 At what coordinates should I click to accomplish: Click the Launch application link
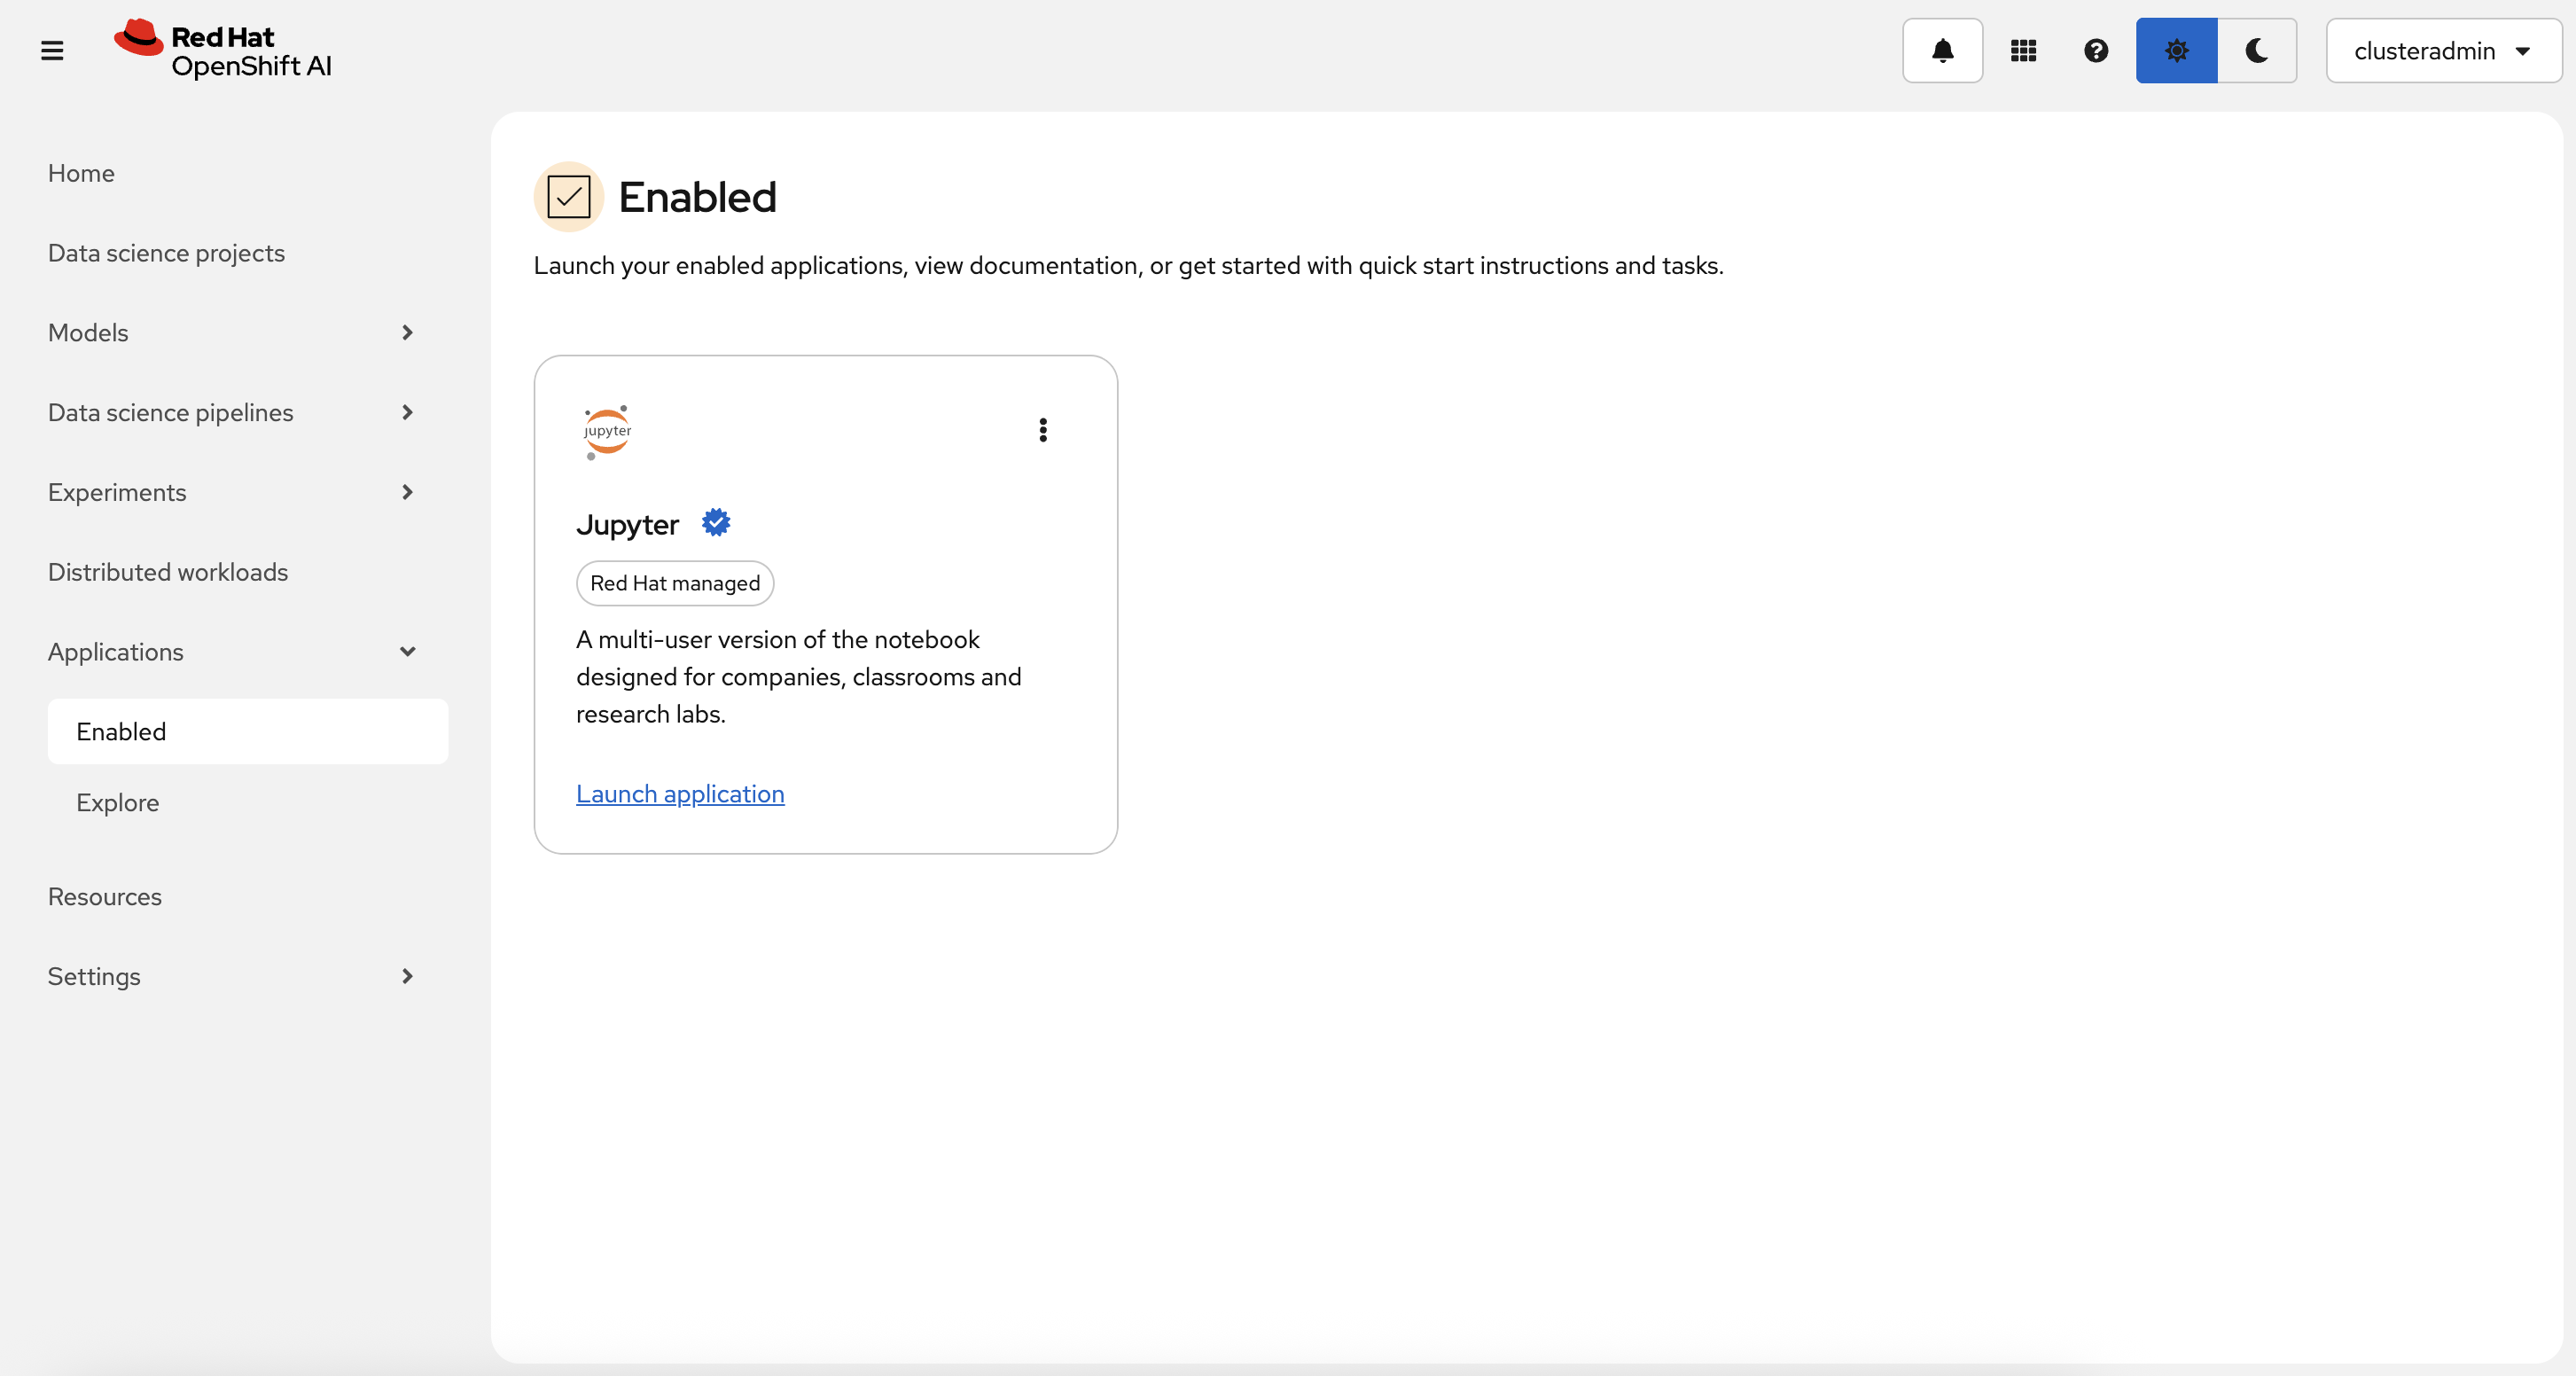tap(680, 793)
